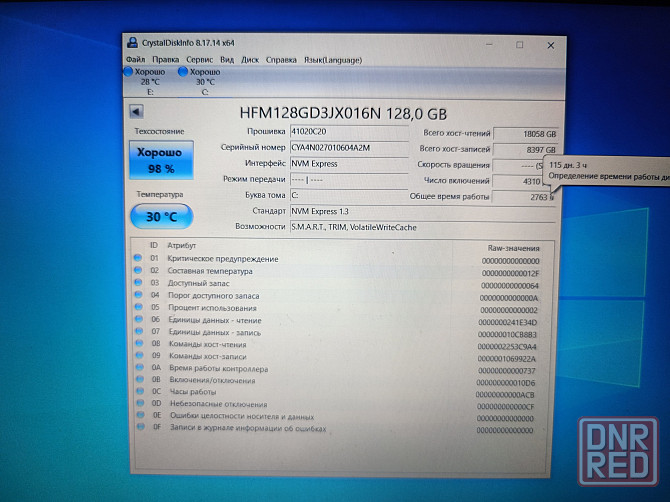Open the Сервис menu
The height and width of the screenshot is (502, 670).
pyautogui.click(x=199, y=59)
